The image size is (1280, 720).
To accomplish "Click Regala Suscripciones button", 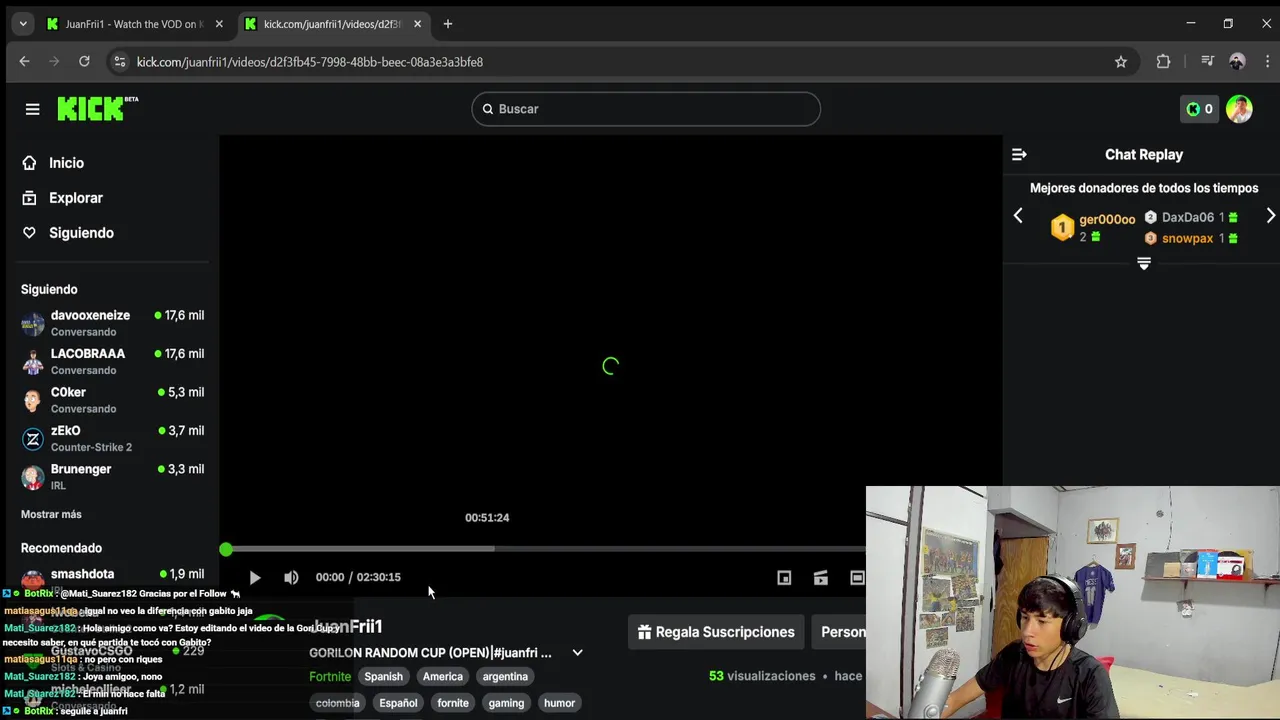I will point(716,632).
